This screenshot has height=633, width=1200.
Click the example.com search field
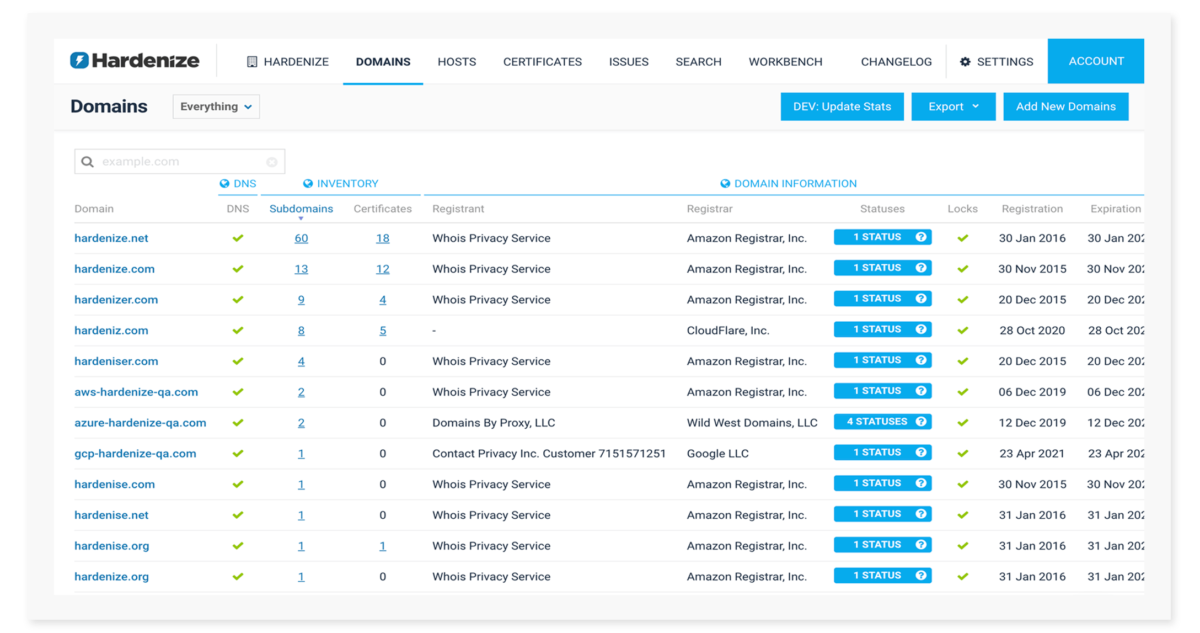(180, 162)
